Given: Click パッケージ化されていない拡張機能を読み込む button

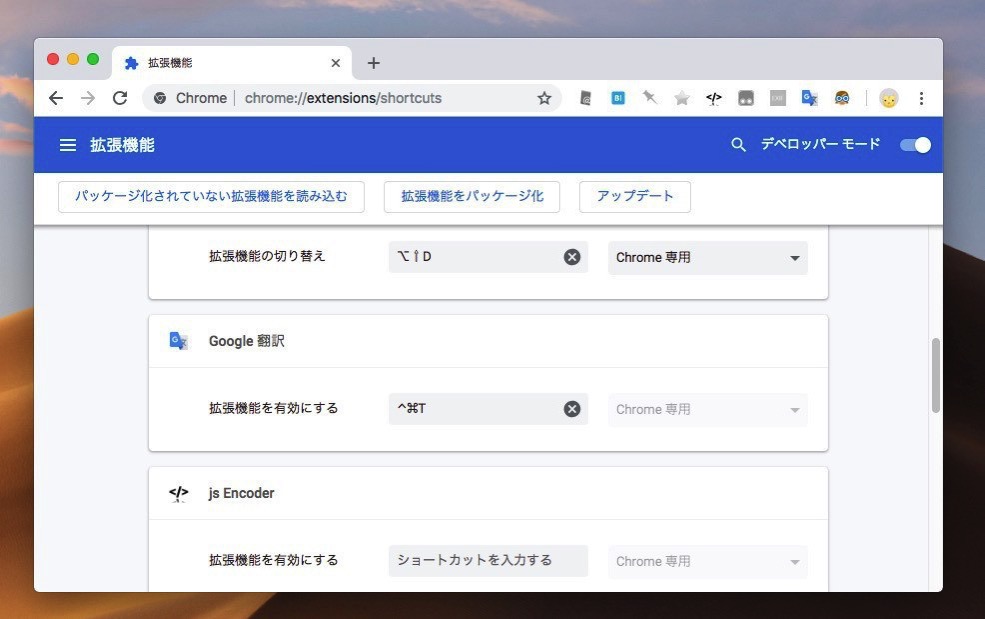Looking at the screenshot, I should [x=211, y=196].
